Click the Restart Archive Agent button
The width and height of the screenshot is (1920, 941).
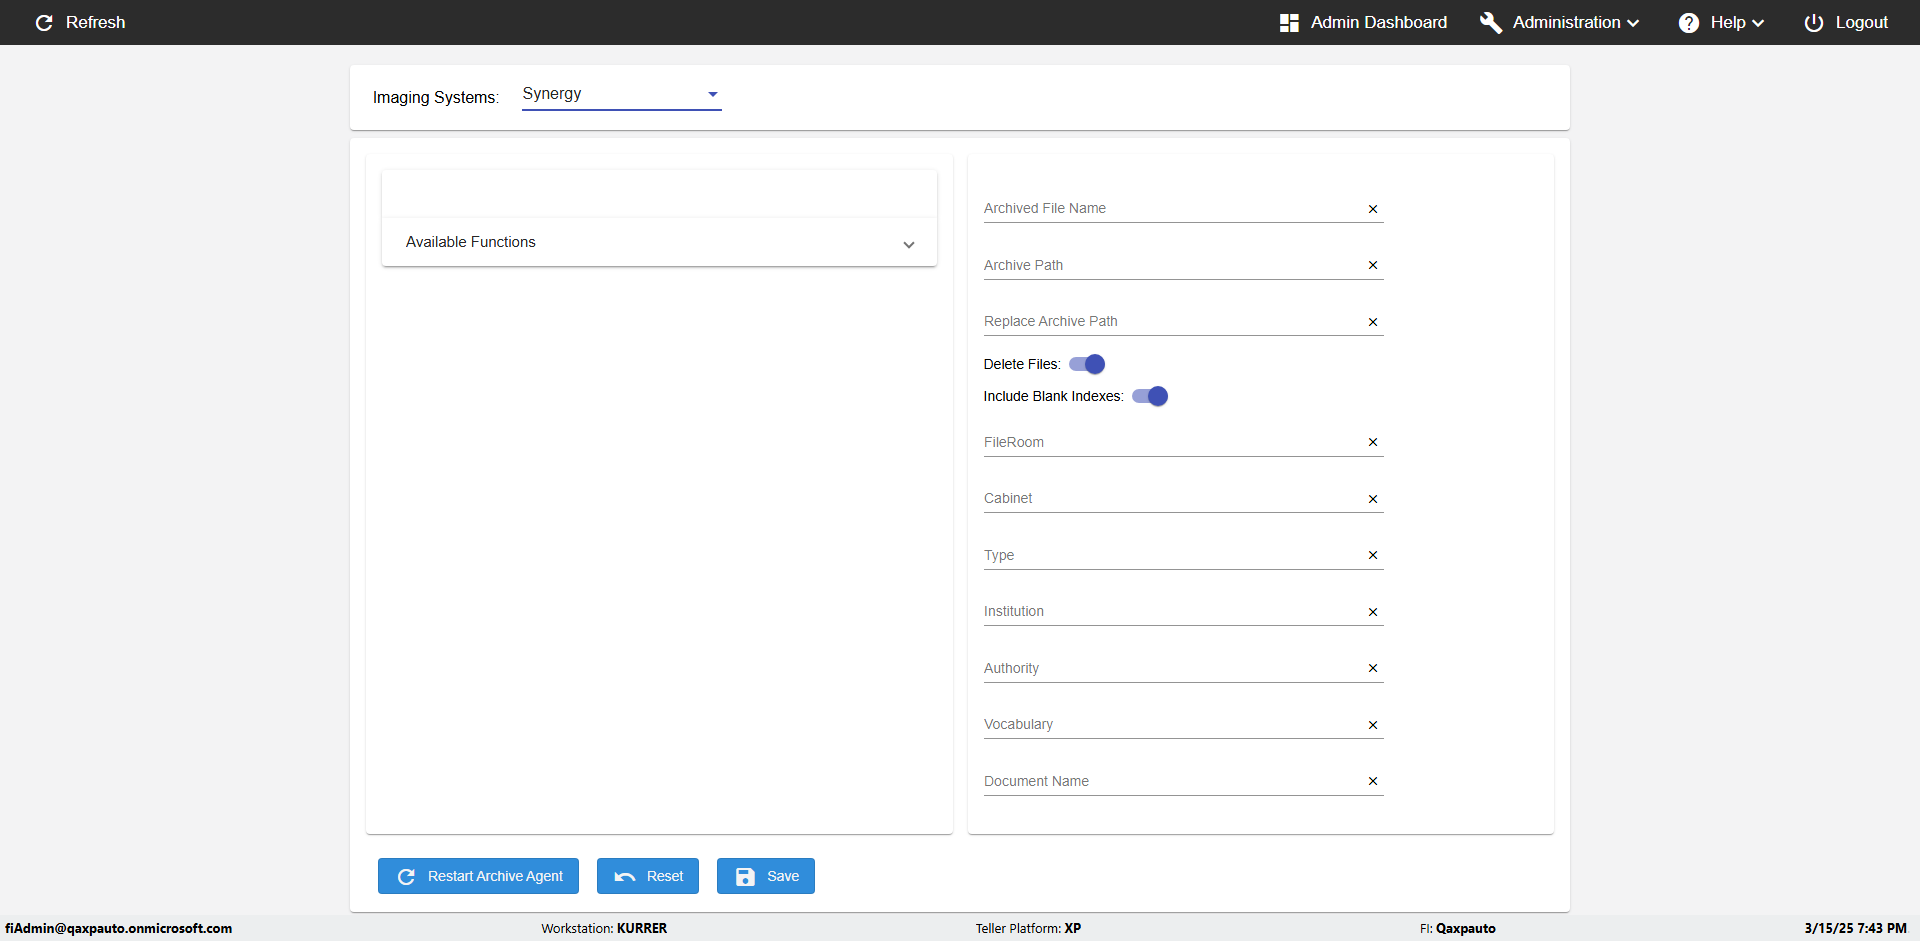click(478, 876)
